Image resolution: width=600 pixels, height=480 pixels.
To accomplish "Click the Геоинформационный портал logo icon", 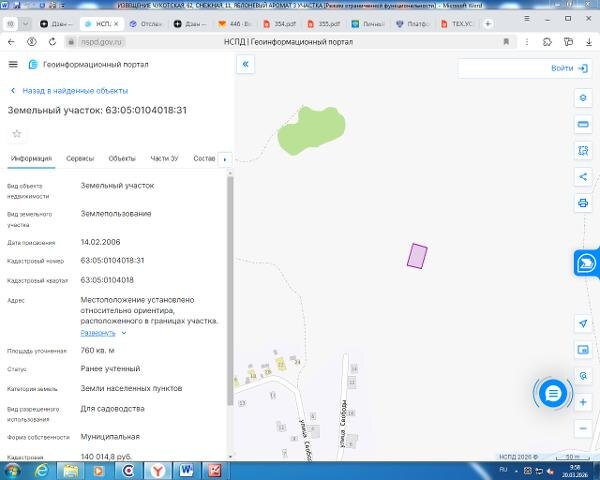I will pos(33,64).
